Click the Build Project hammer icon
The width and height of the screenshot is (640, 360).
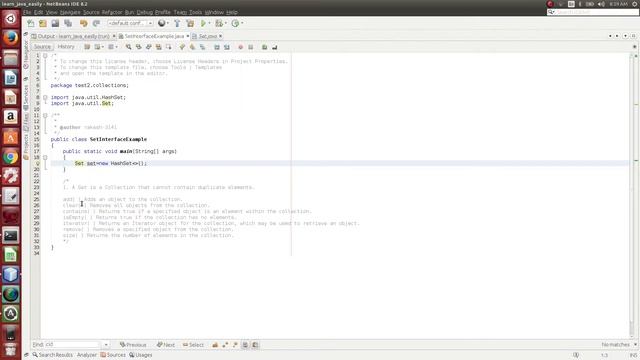pos(177,23)
